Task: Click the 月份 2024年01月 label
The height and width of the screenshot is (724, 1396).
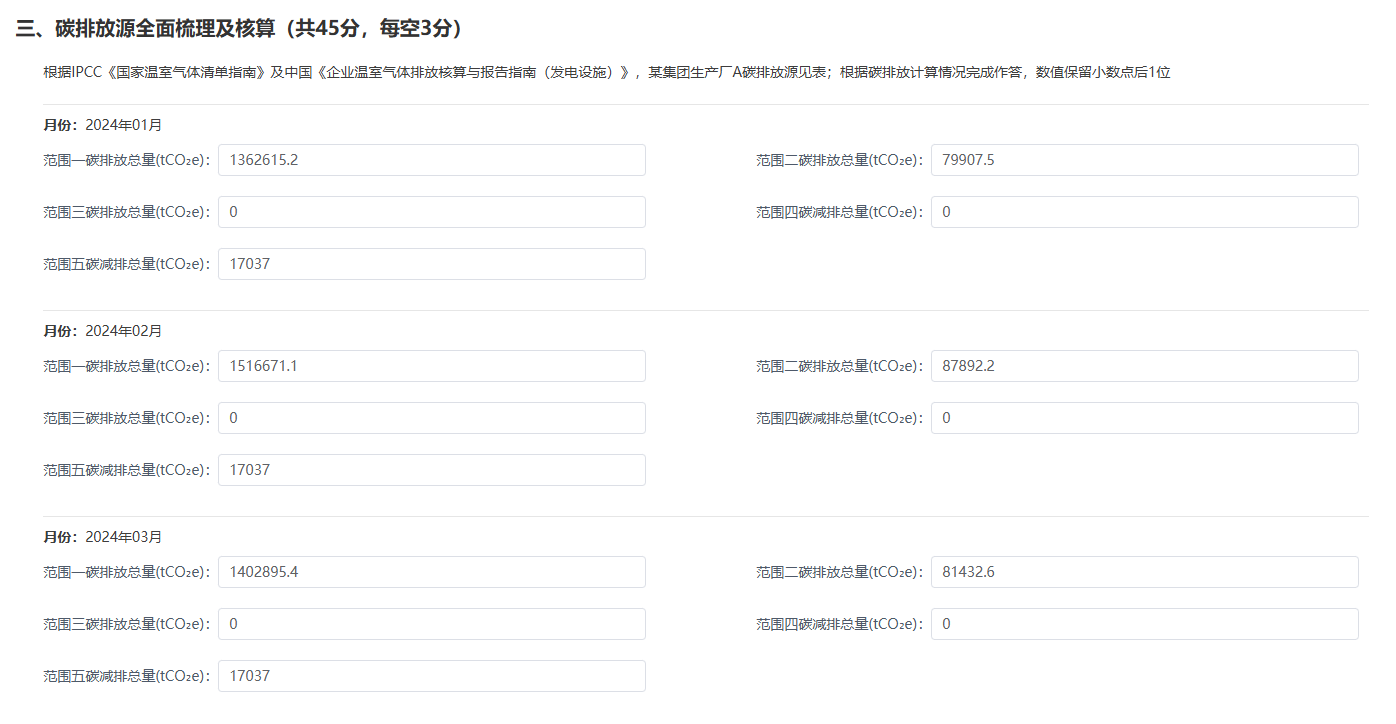Action: click(x=104, y=126)
